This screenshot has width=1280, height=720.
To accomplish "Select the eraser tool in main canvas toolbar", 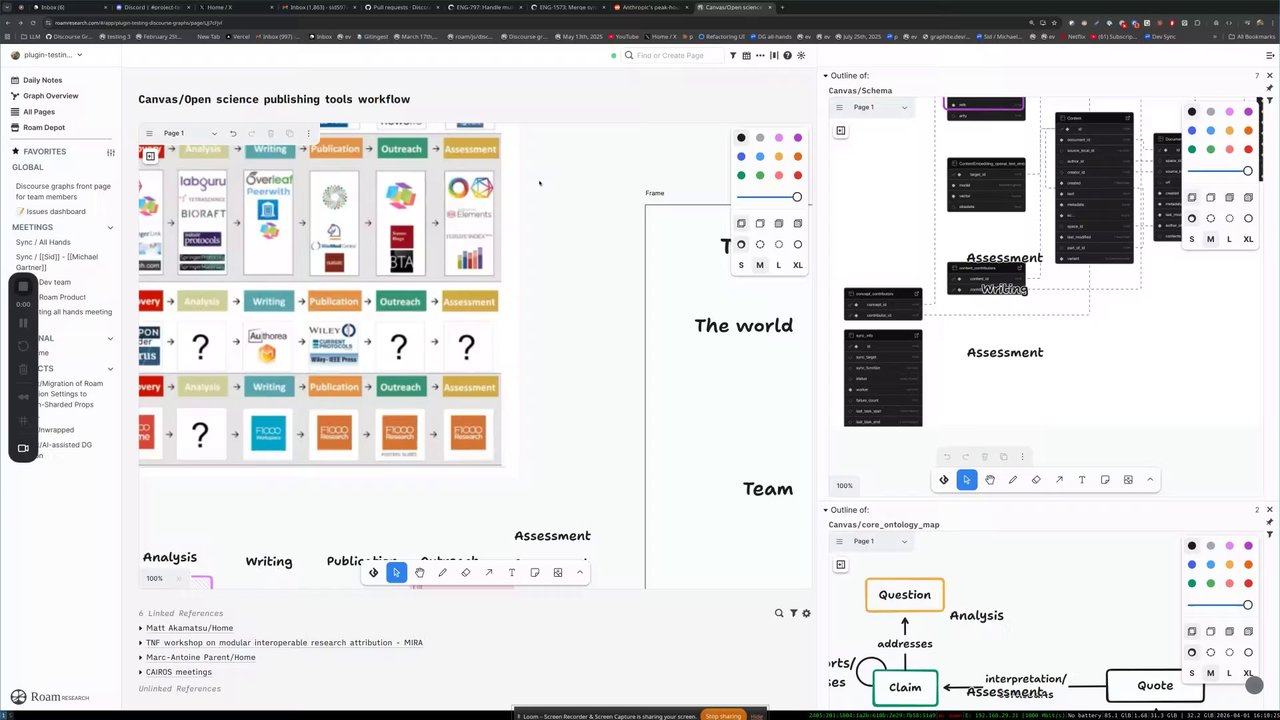I will pyautogui.click(x=465, y=573).
